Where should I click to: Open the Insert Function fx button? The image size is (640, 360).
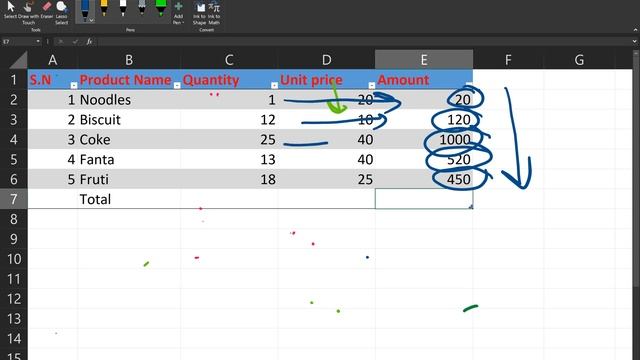coord(89,42)
